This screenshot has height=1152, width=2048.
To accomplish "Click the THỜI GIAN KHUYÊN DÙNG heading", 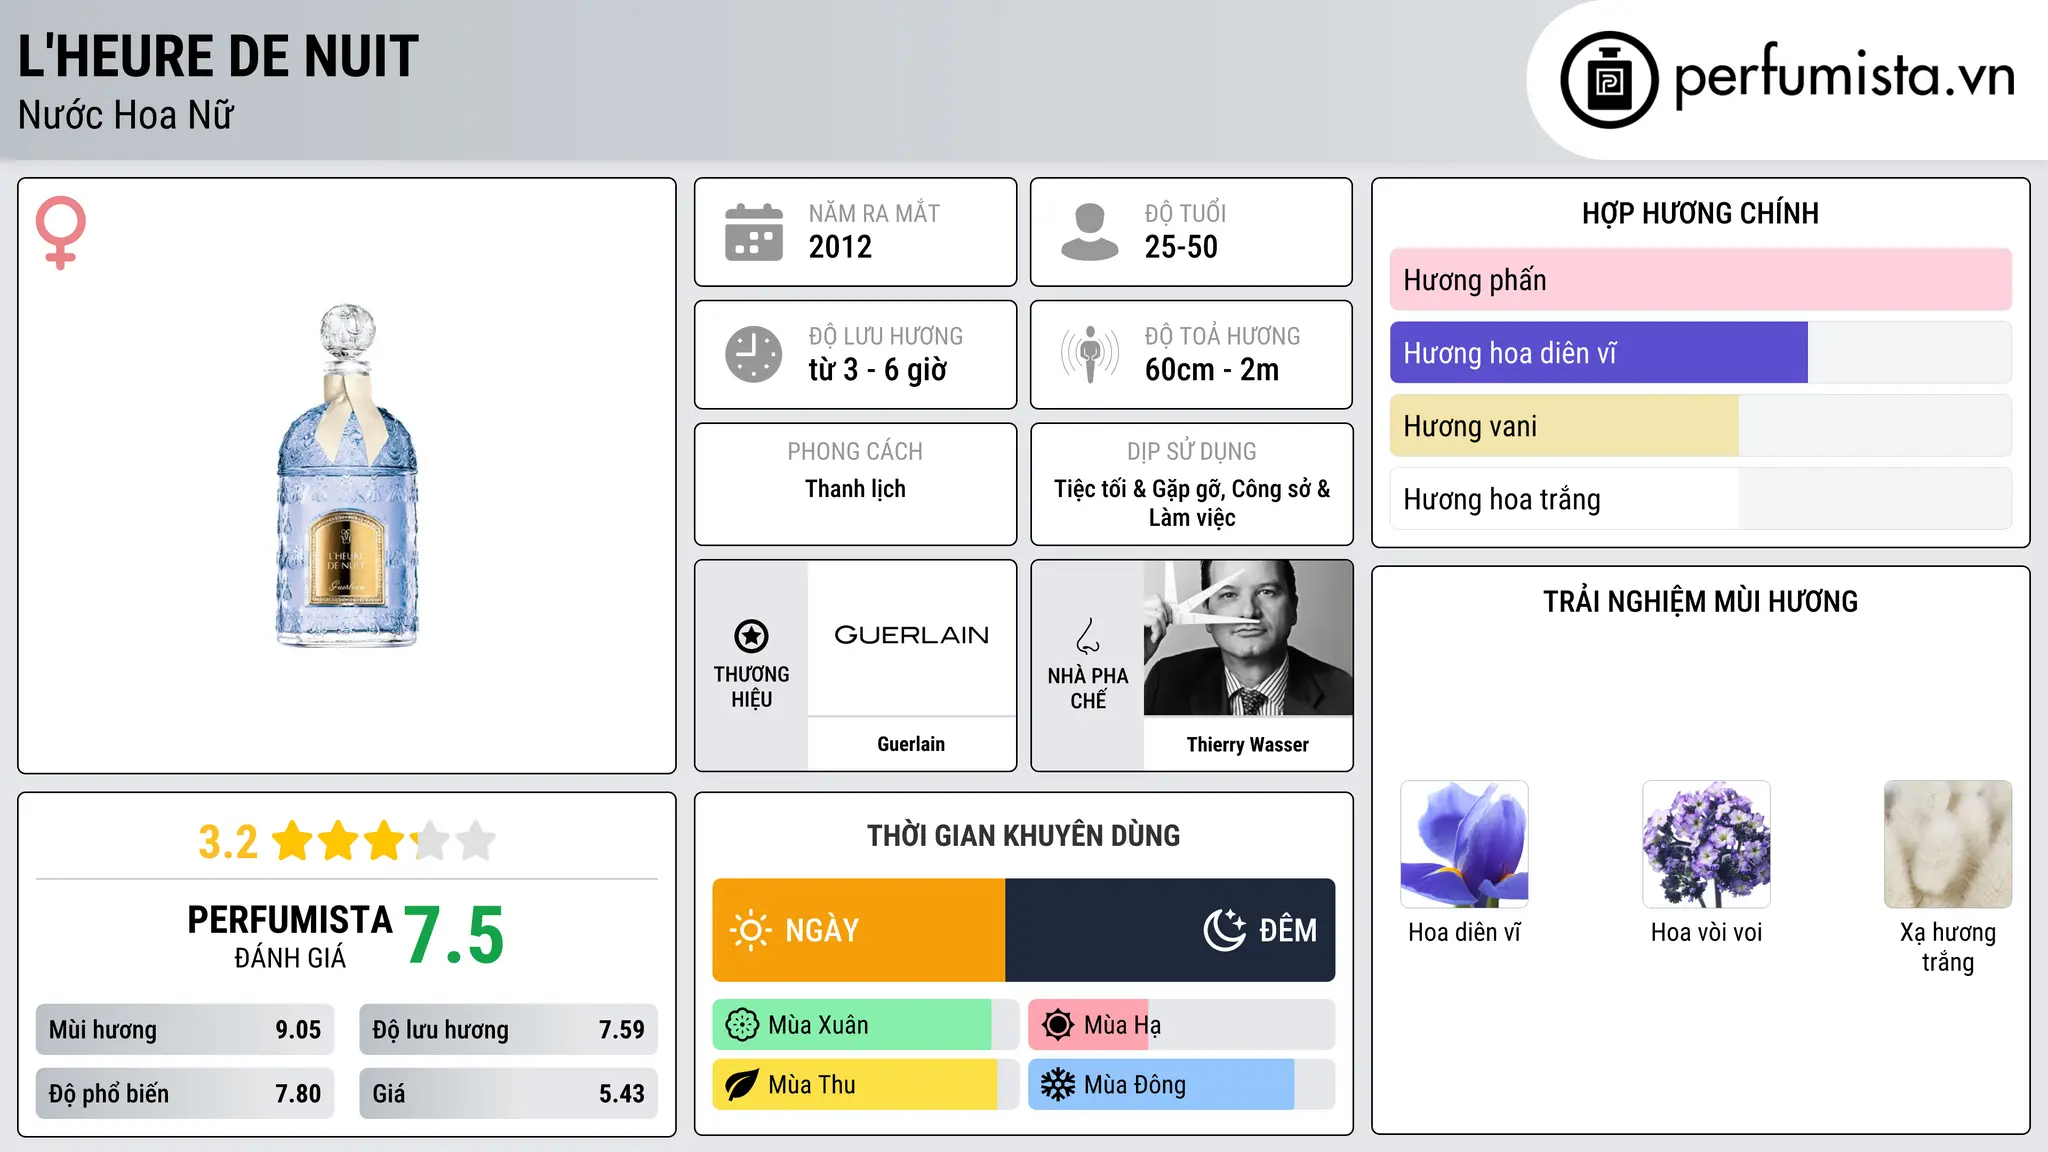I will point(1024,835).
